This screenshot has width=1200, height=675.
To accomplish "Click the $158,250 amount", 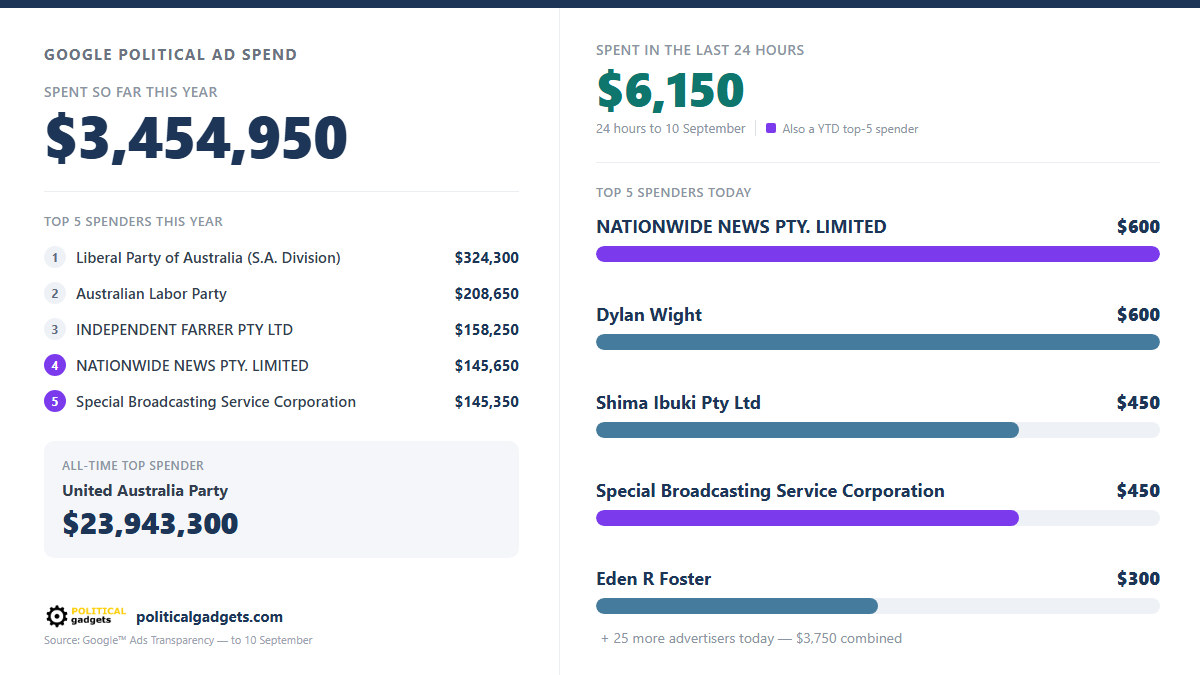I will click(x=487, y=330).
